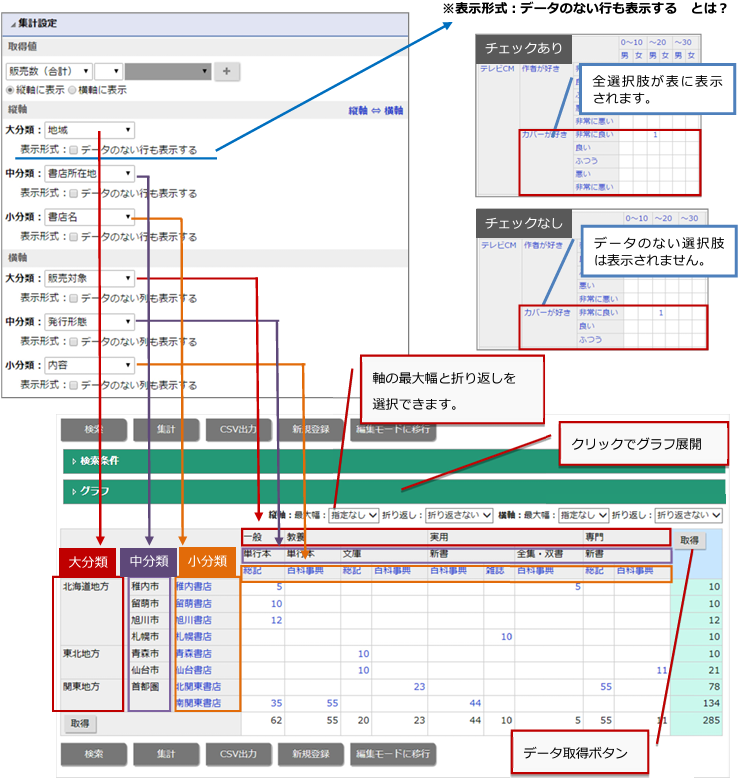Open the 縦軸 最大幅 指定なし dropdown
The image size is (740, 780).
click(354, 515)
